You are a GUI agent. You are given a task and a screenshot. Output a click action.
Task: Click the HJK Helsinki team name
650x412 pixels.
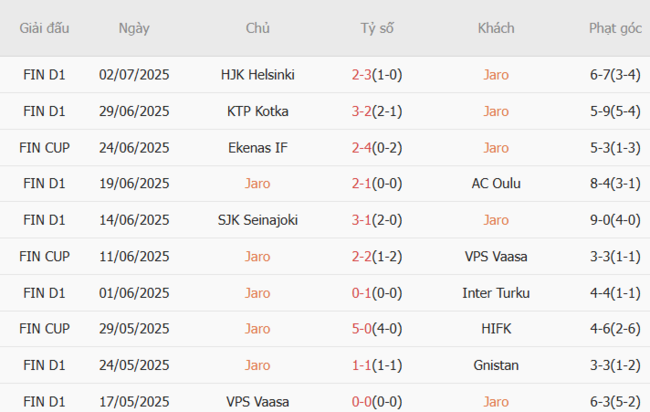coord(257,74)
